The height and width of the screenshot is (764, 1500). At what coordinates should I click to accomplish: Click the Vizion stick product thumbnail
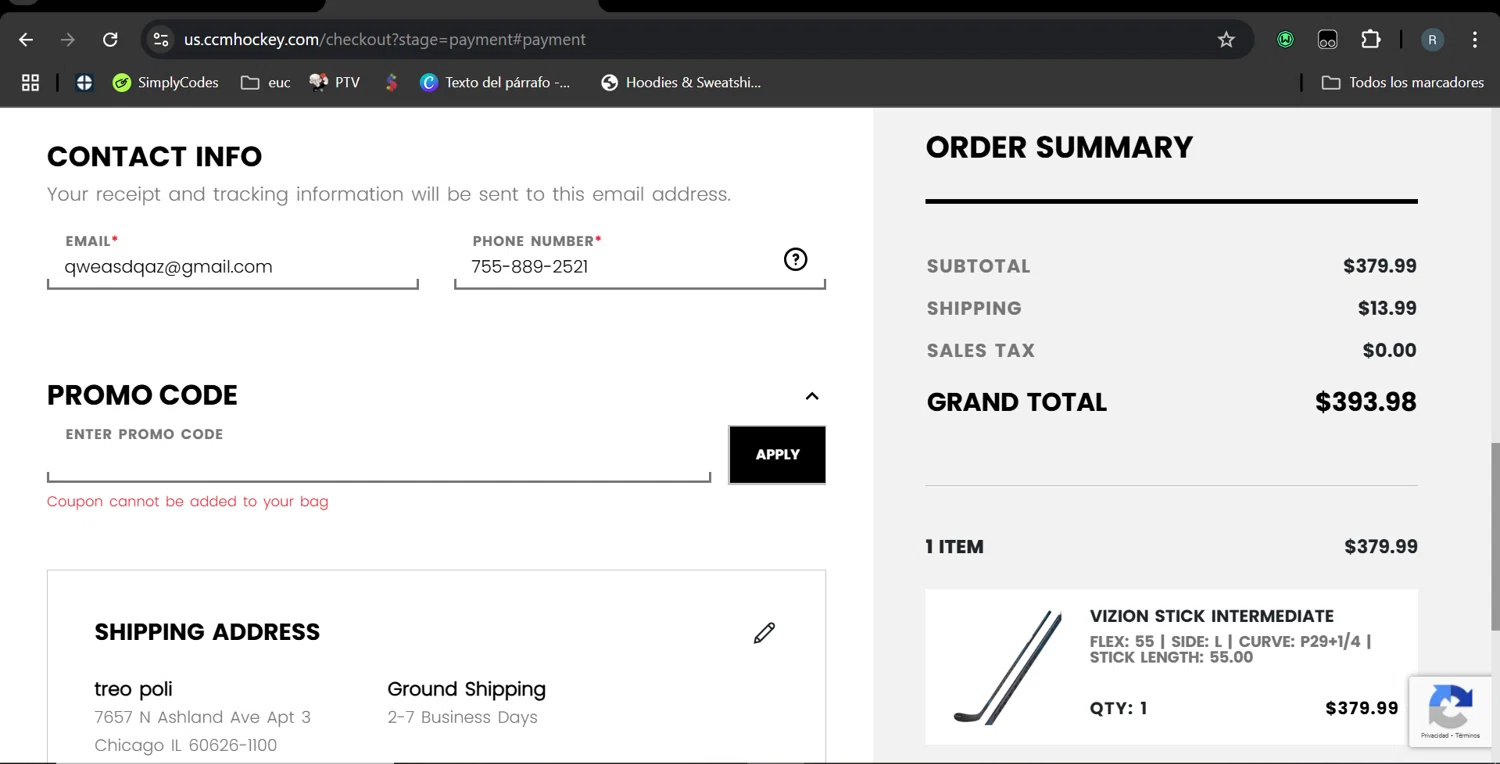pyautogui.click(x=1006, y=667)
